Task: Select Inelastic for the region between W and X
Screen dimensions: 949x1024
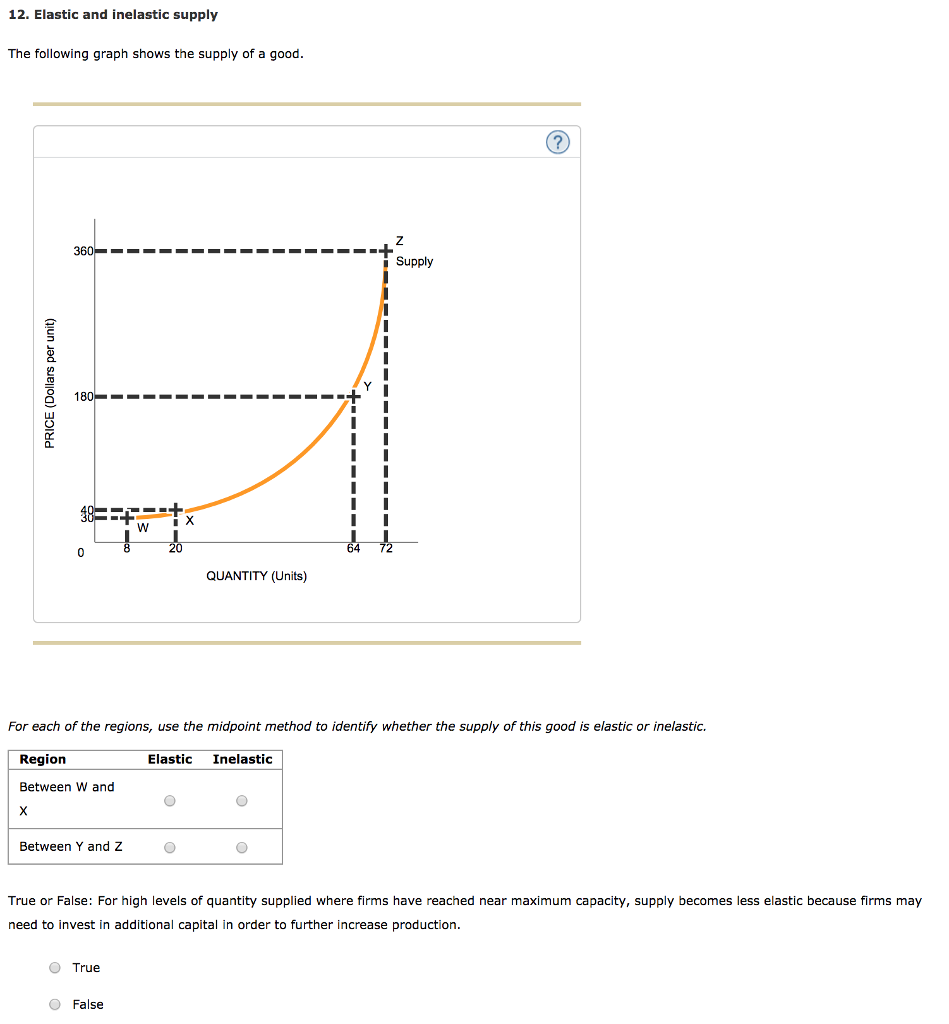Action: [x=241, y=799]
